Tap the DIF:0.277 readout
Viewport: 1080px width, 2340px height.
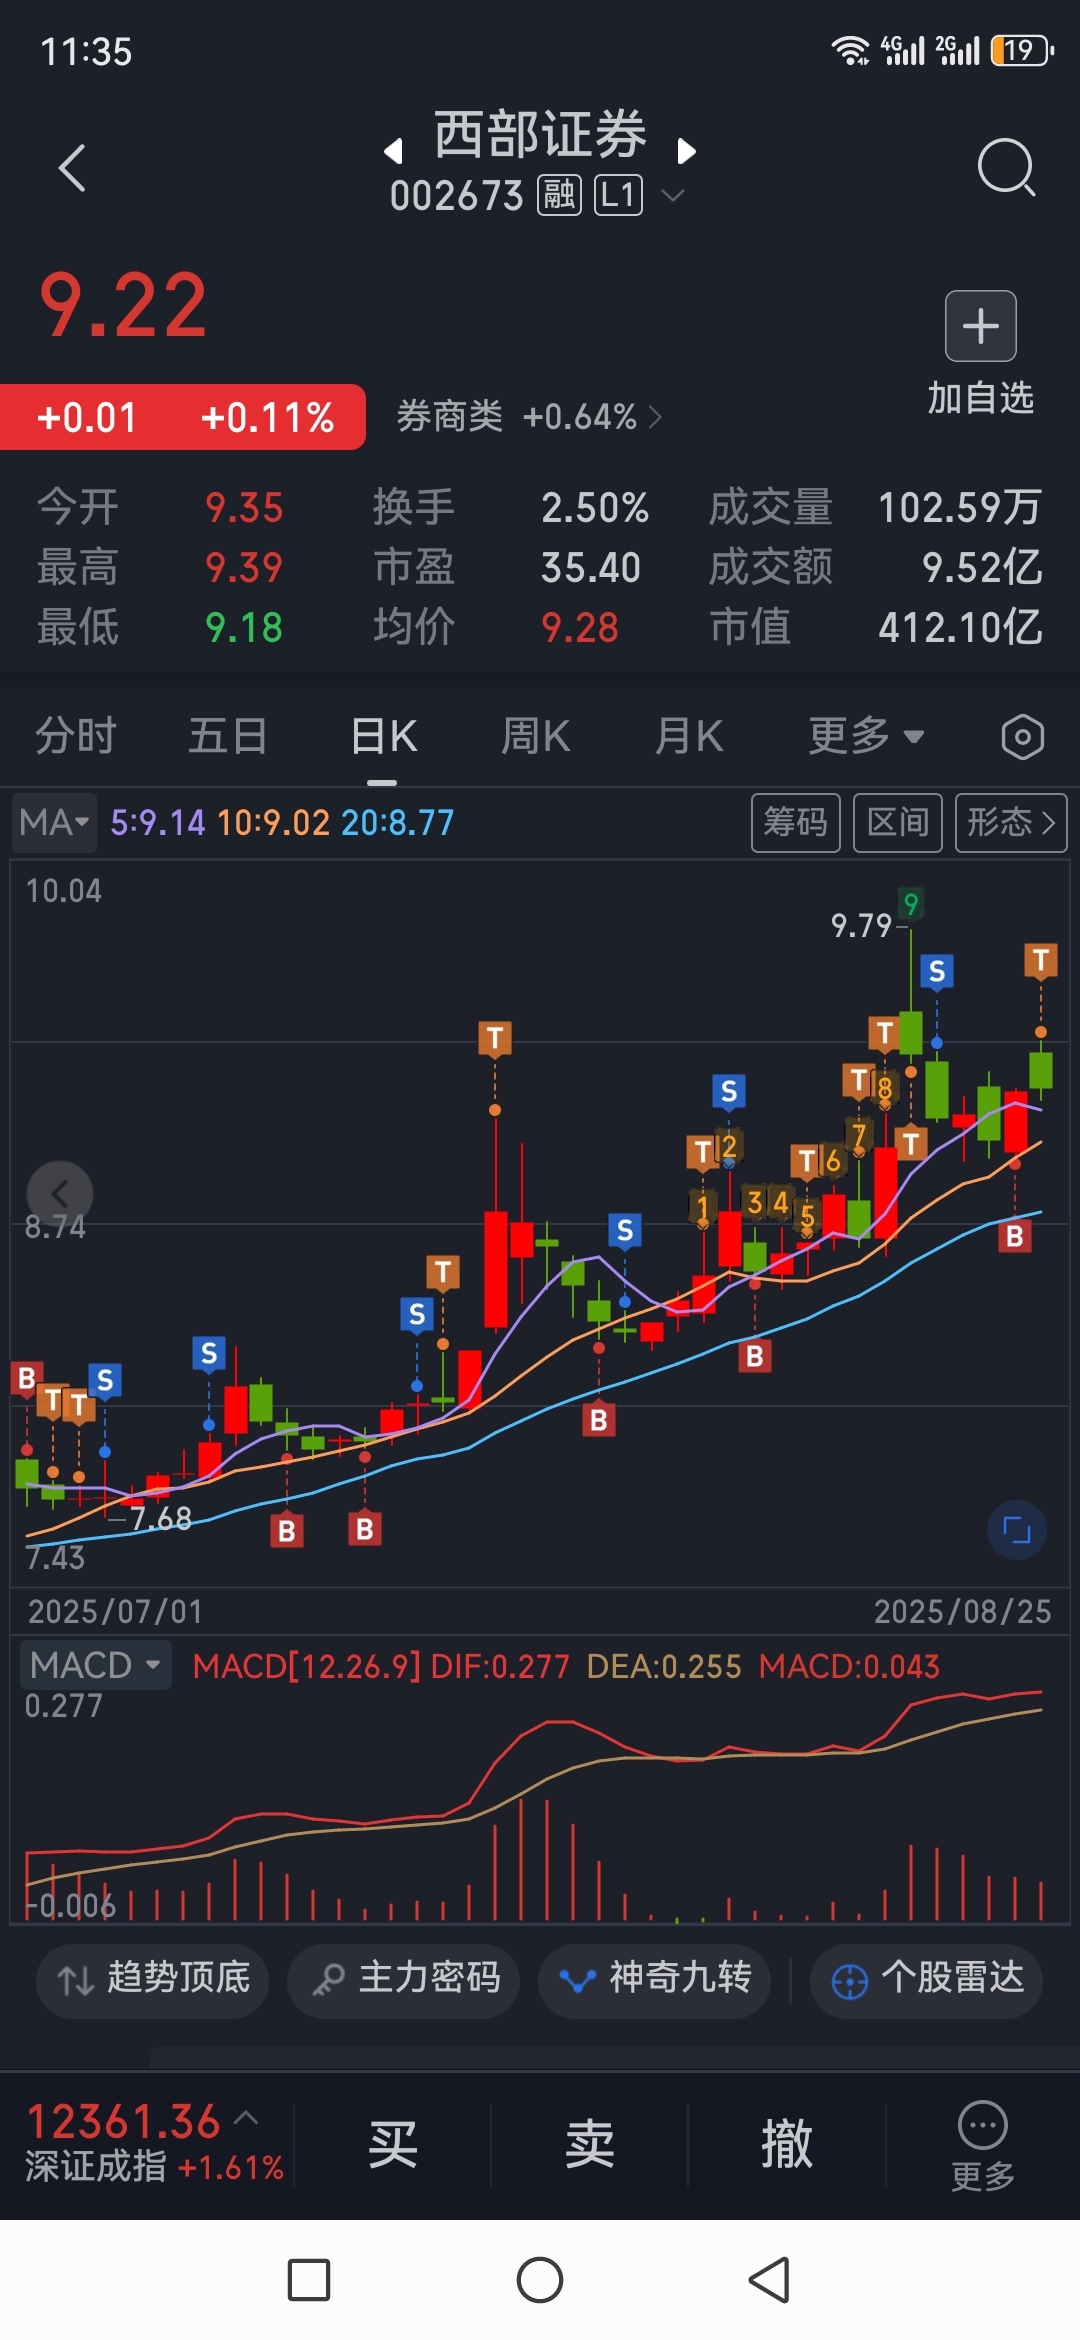point(499,1666)
